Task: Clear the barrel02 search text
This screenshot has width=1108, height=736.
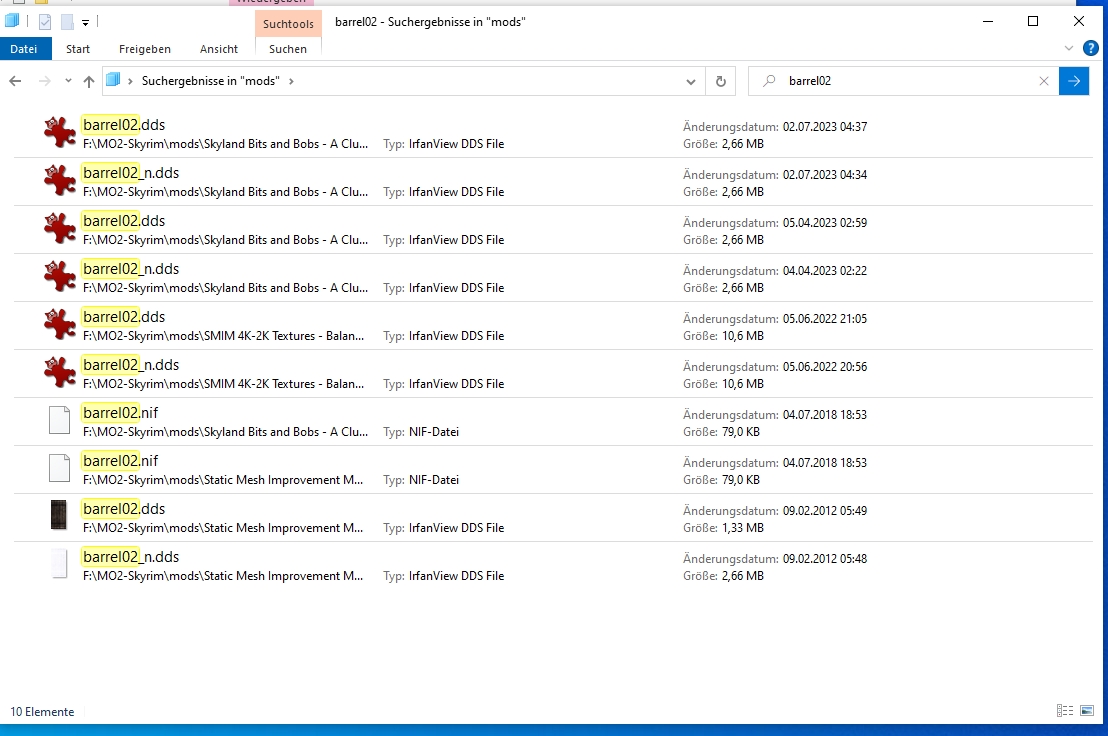Action: 1044,81
